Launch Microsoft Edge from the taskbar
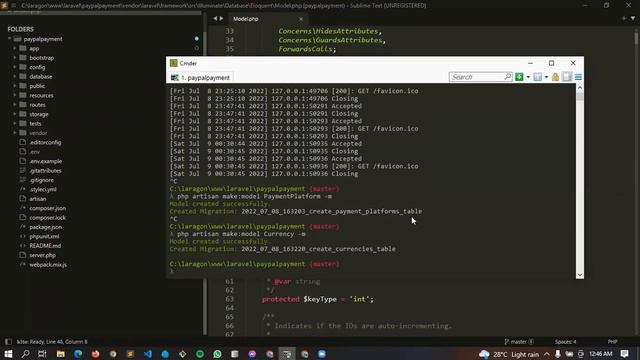The width and height of the screenshot is (640, 360). pos(78,354)
